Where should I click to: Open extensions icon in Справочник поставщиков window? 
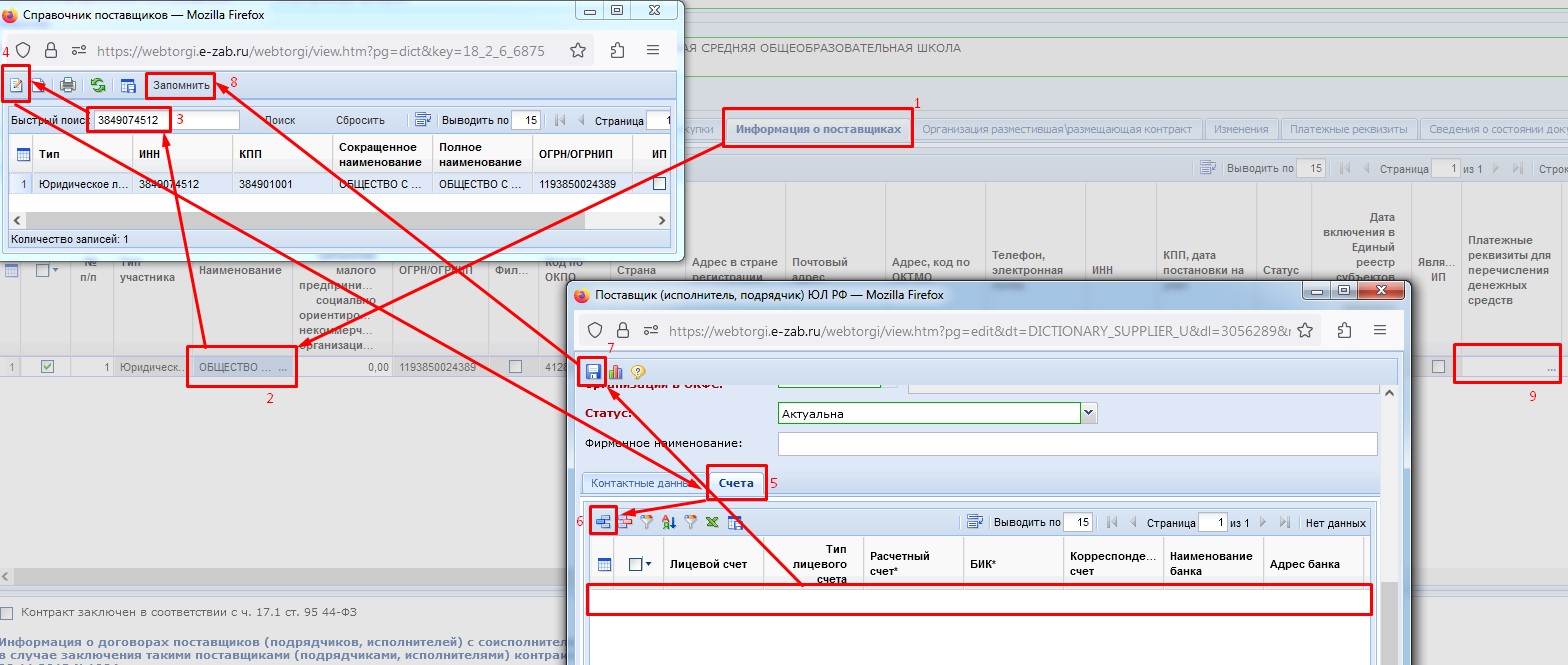coord(617,50)
